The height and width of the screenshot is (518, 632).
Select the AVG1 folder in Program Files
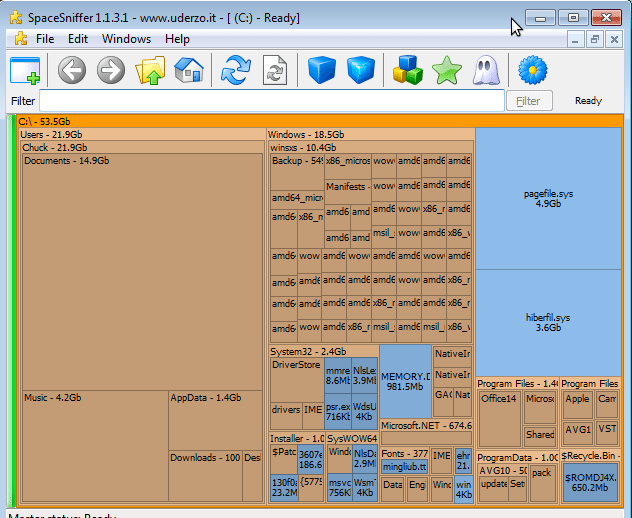(x=577, y=433)
